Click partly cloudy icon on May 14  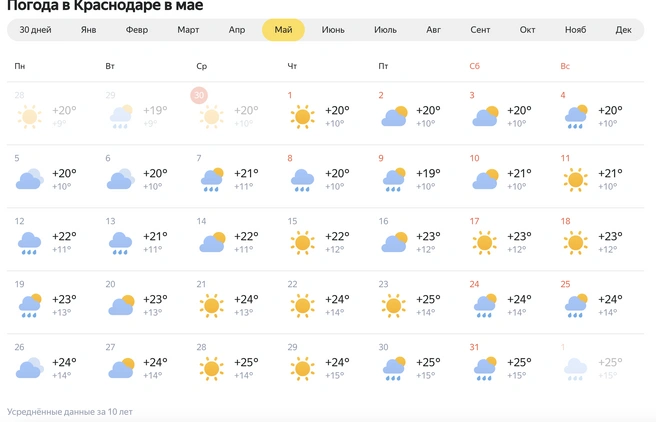point(212,242)
